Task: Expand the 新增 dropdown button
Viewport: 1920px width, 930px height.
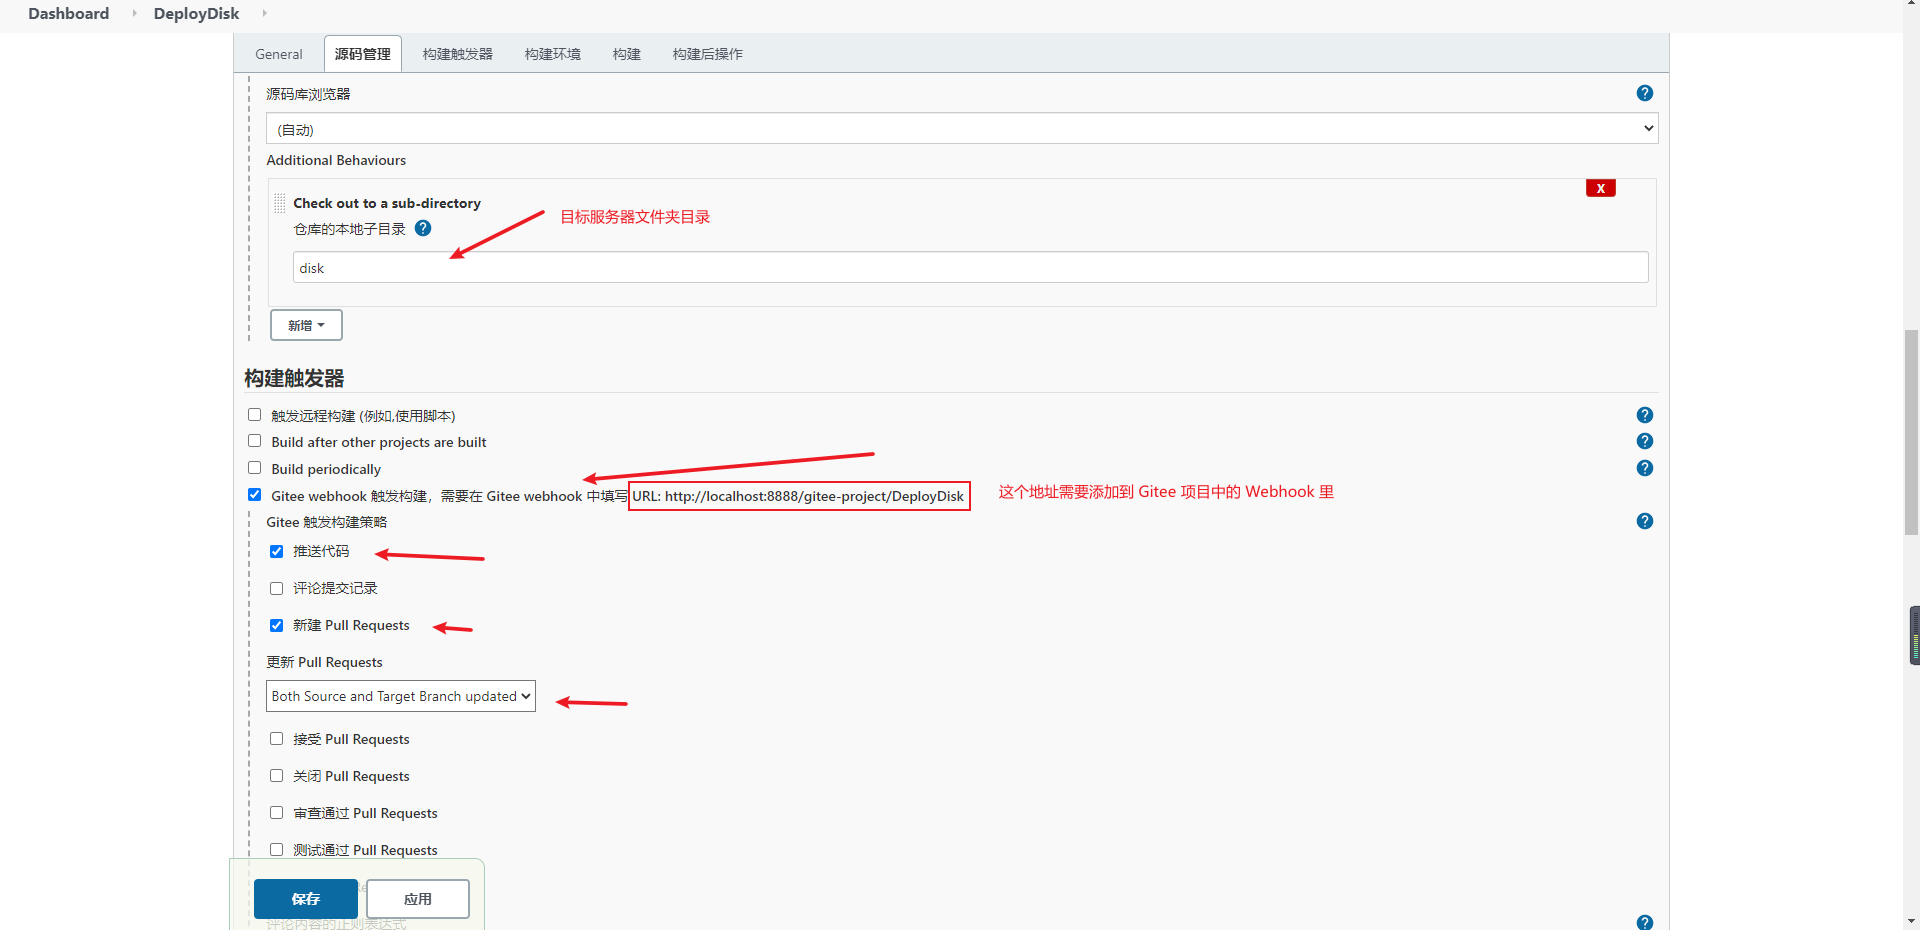Action: pyautogui.click(x=305, y=324)
